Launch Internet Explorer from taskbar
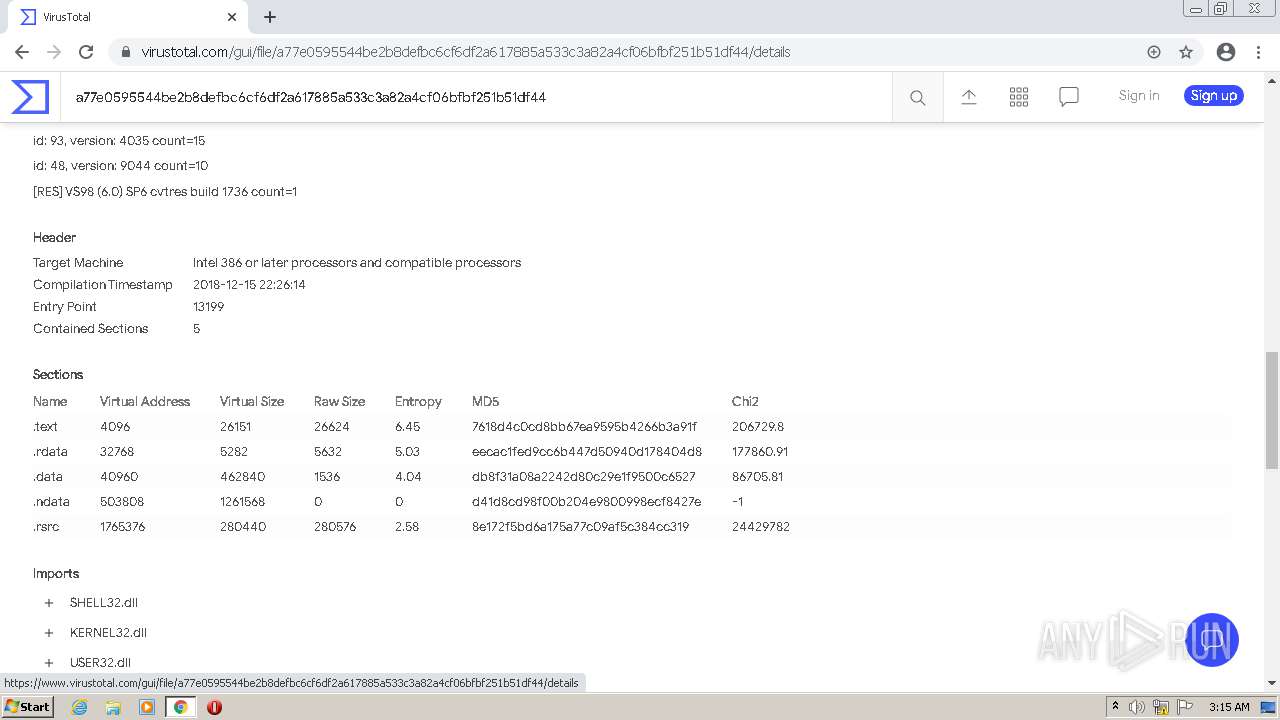Image resolution: width=1280 pixels, height=720 pixels. pos(80,707)
